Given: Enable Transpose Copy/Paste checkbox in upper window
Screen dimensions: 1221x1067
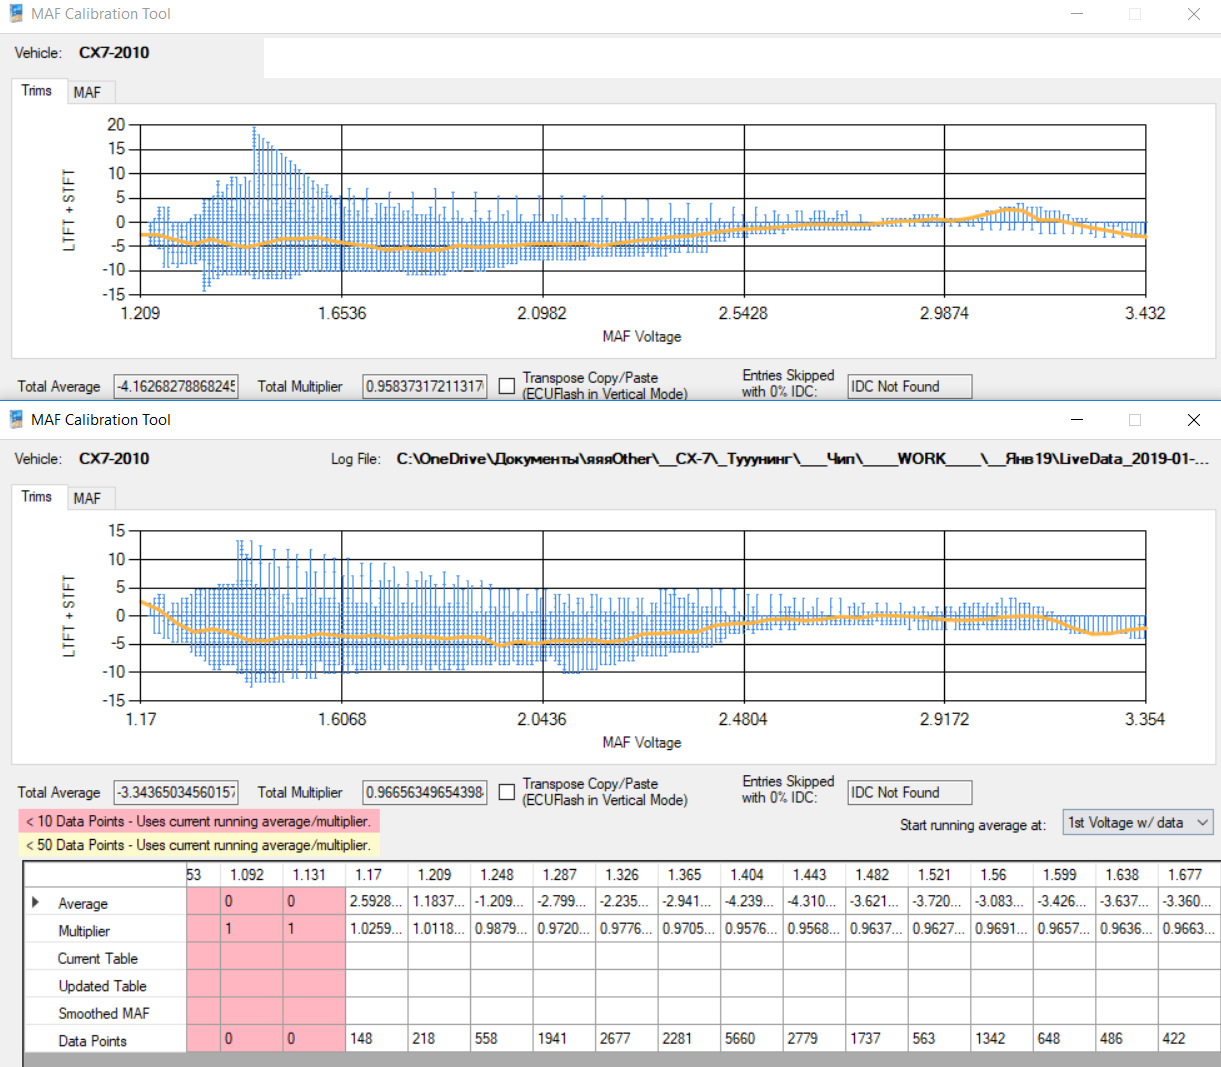Looking at the screenshot, I should [x=507, y=386].
